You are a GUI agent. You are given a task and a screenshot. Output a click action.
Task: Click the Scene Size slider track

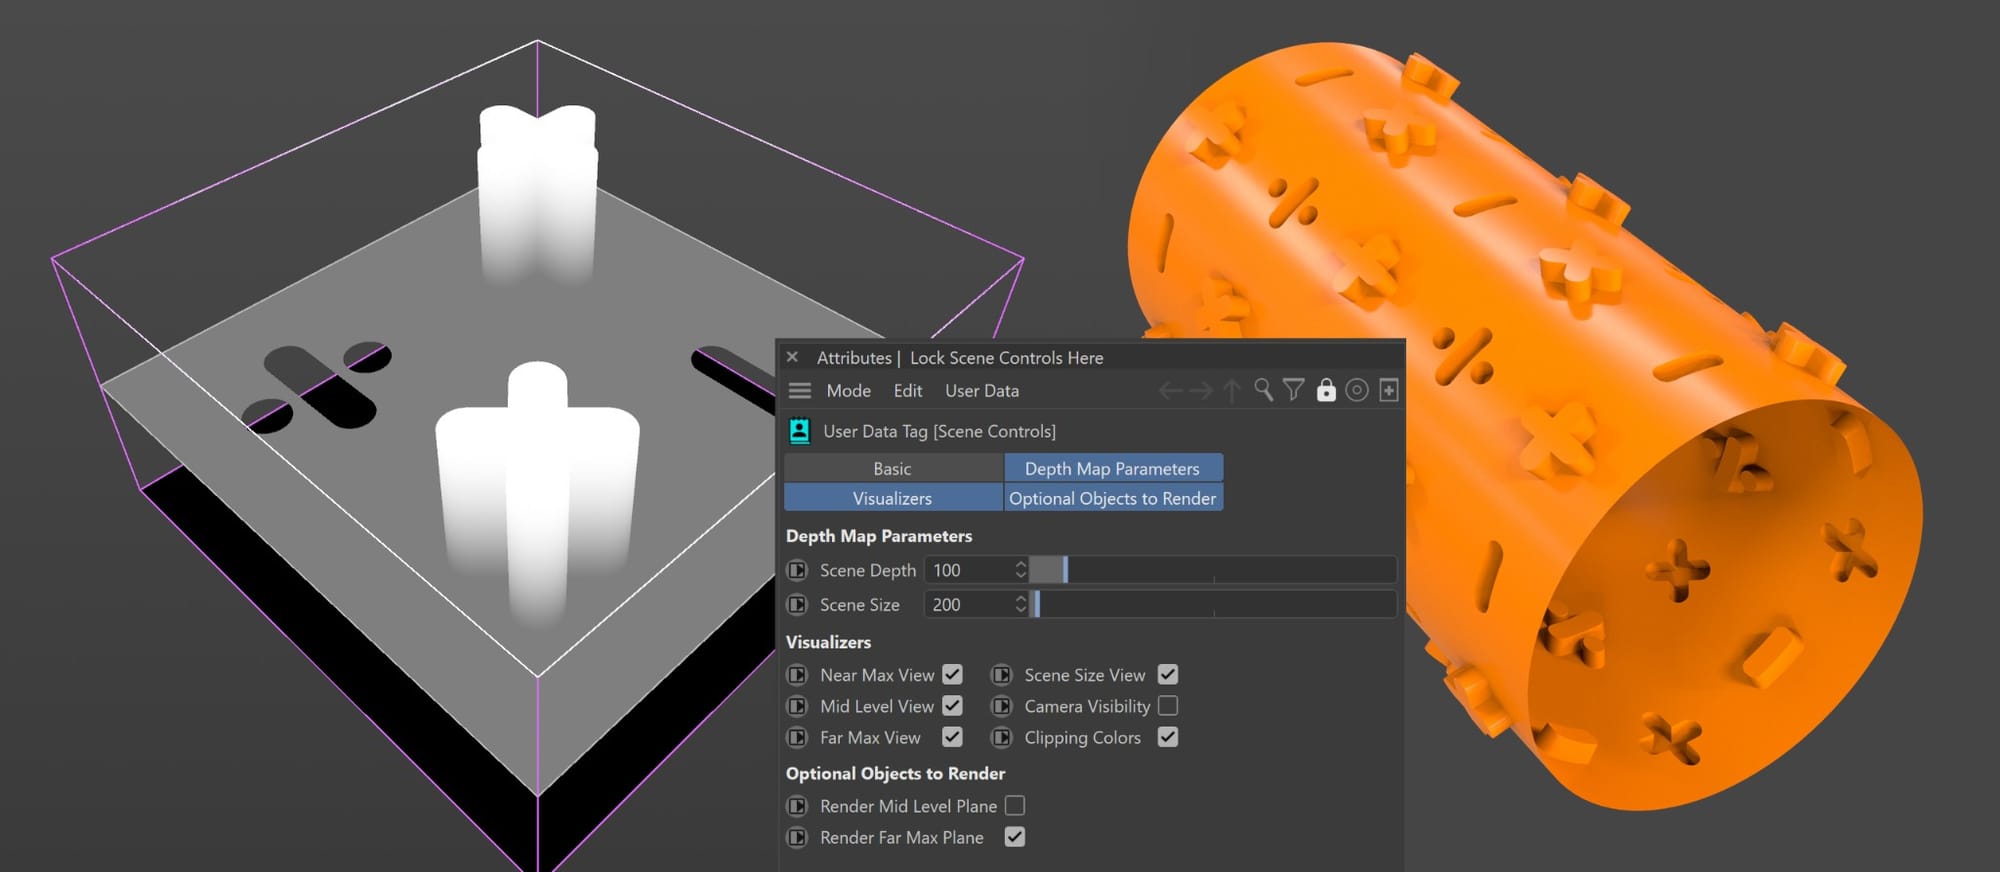(x=1213, y=605)
